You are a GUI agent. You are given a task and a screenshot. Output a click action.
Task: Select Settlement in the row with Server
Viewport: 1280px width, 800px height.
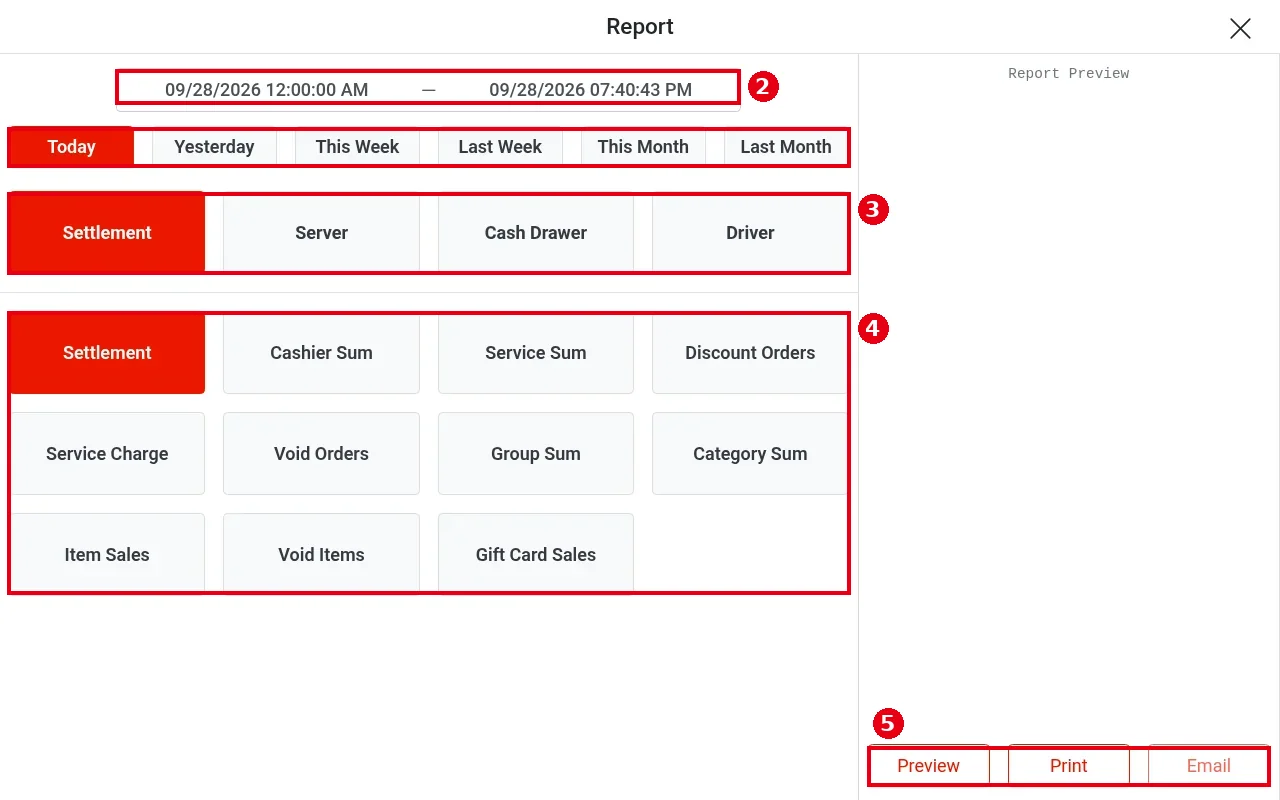(x=107, y=233)
